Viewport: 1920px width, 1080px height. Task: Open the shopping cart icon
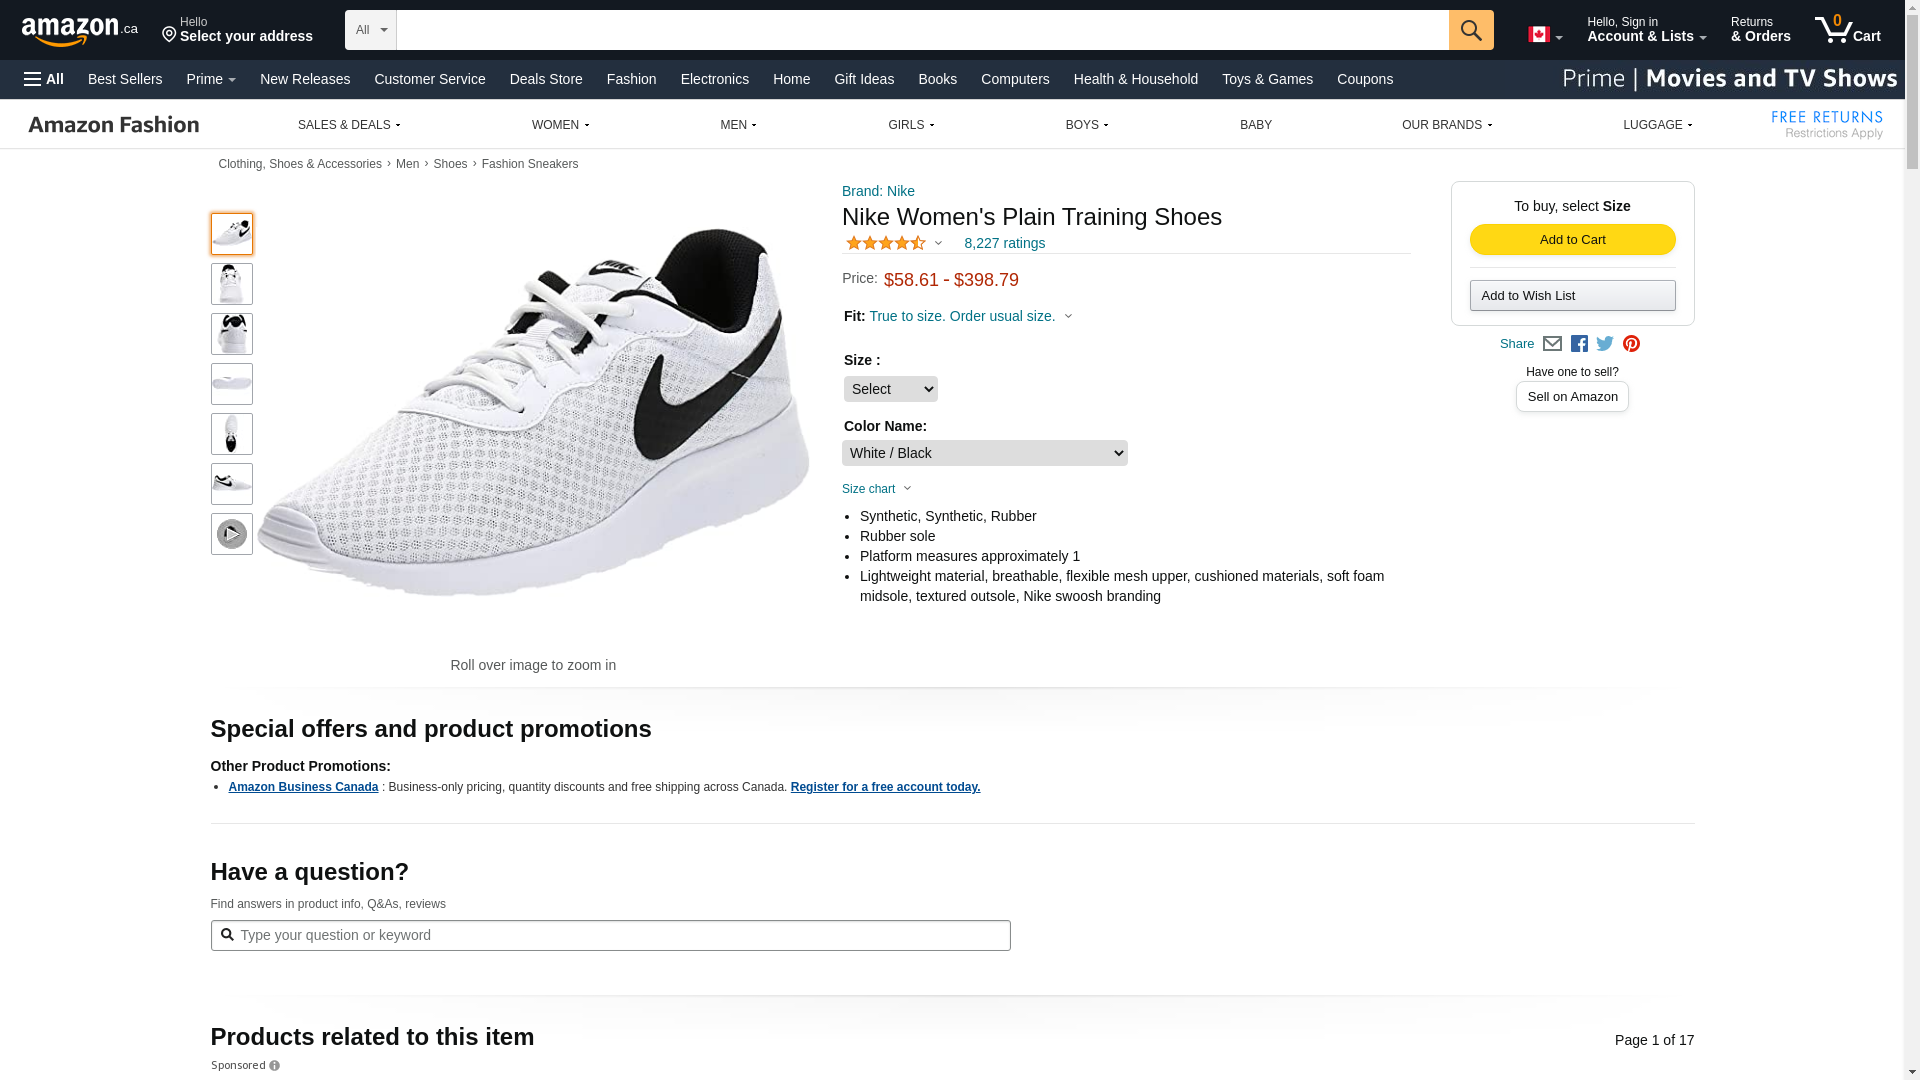(x=1847, y=30)
